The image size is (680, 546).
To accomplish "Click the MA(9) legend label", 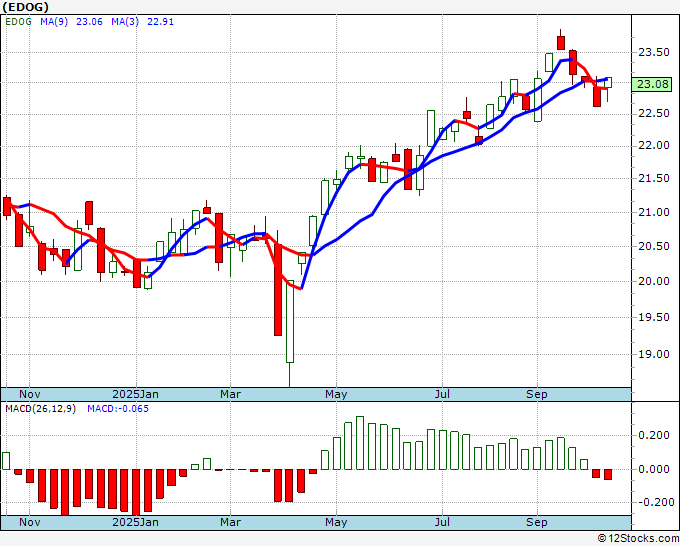I will pyautogui.click(x=54, y=22).
